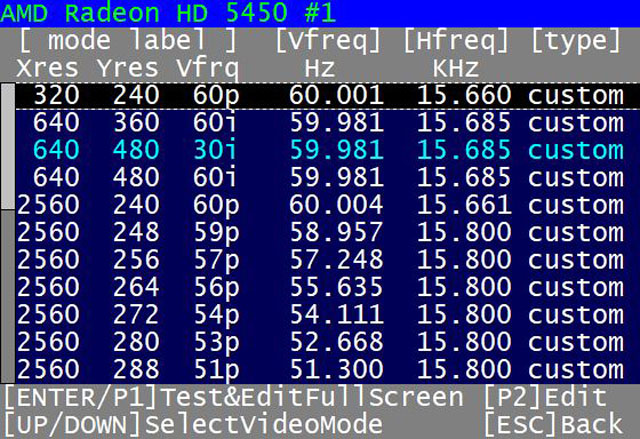640x439 pixels.
Task: Click the 58.957 vertical frequency value
Action: (336, 232)
